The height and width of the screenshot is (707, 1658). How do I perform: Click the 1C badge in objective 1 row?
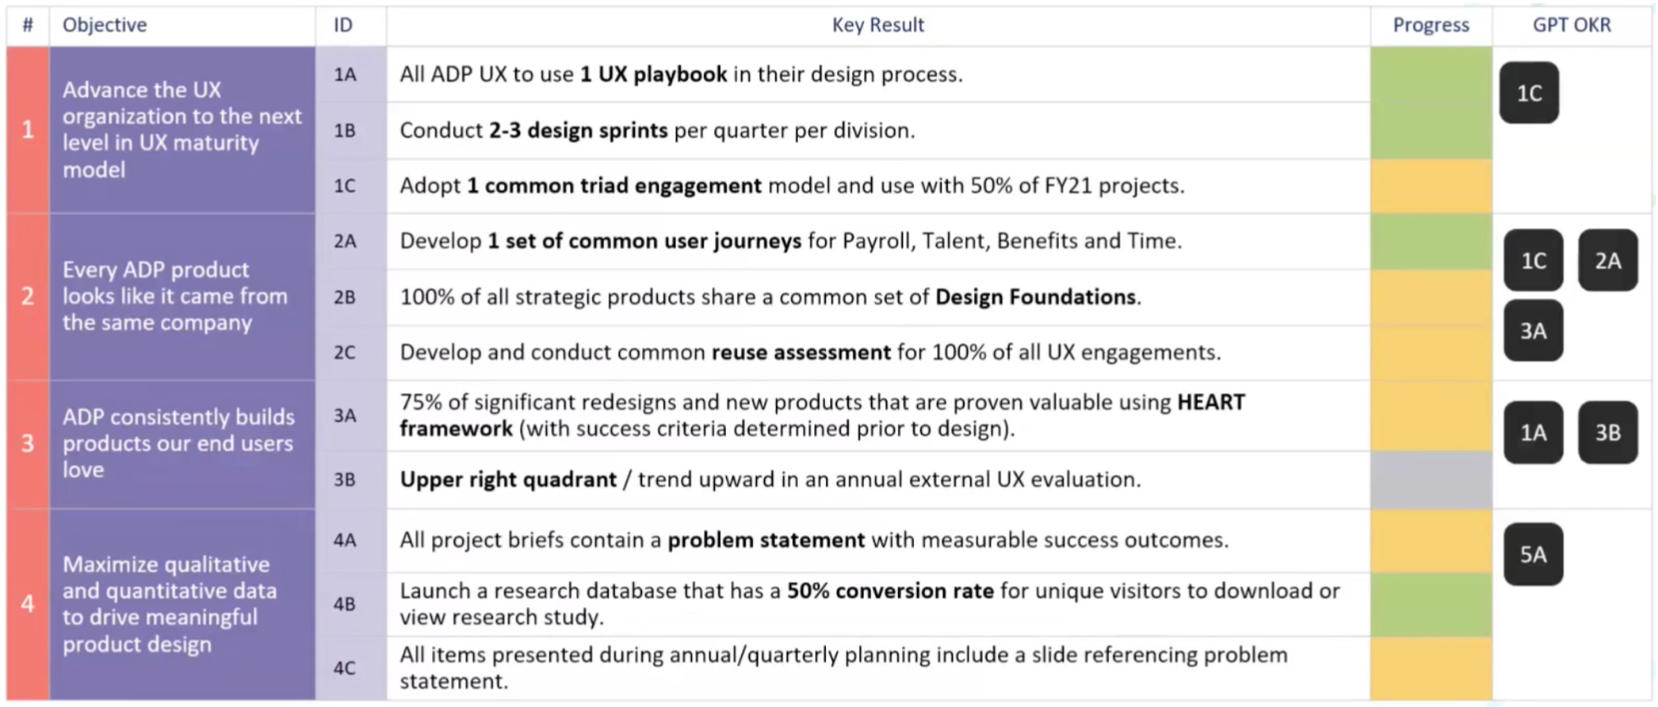tap(1529, 93)
